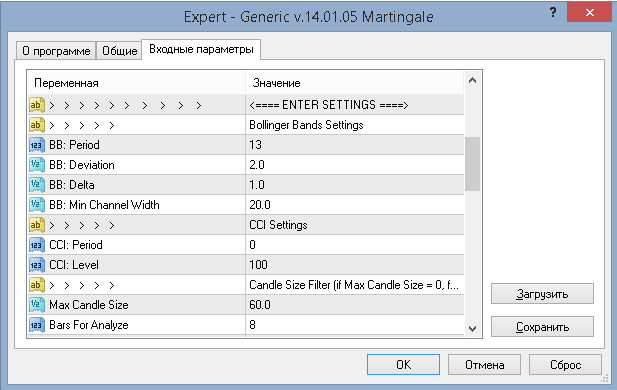Screen dimensions: 617x390
Task: Click the scroll down arrow of parameter list
Action: pos(473,328)
